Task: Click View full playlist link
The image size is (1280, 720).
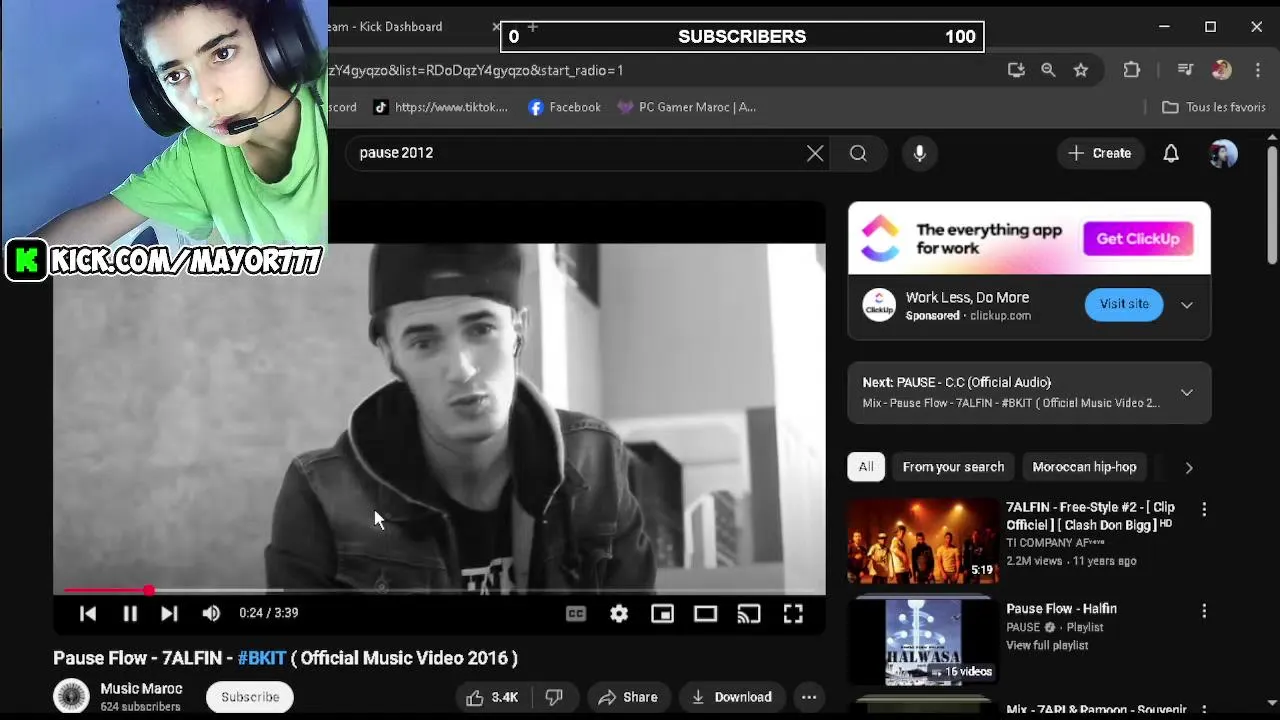Action: (1047, 646)
